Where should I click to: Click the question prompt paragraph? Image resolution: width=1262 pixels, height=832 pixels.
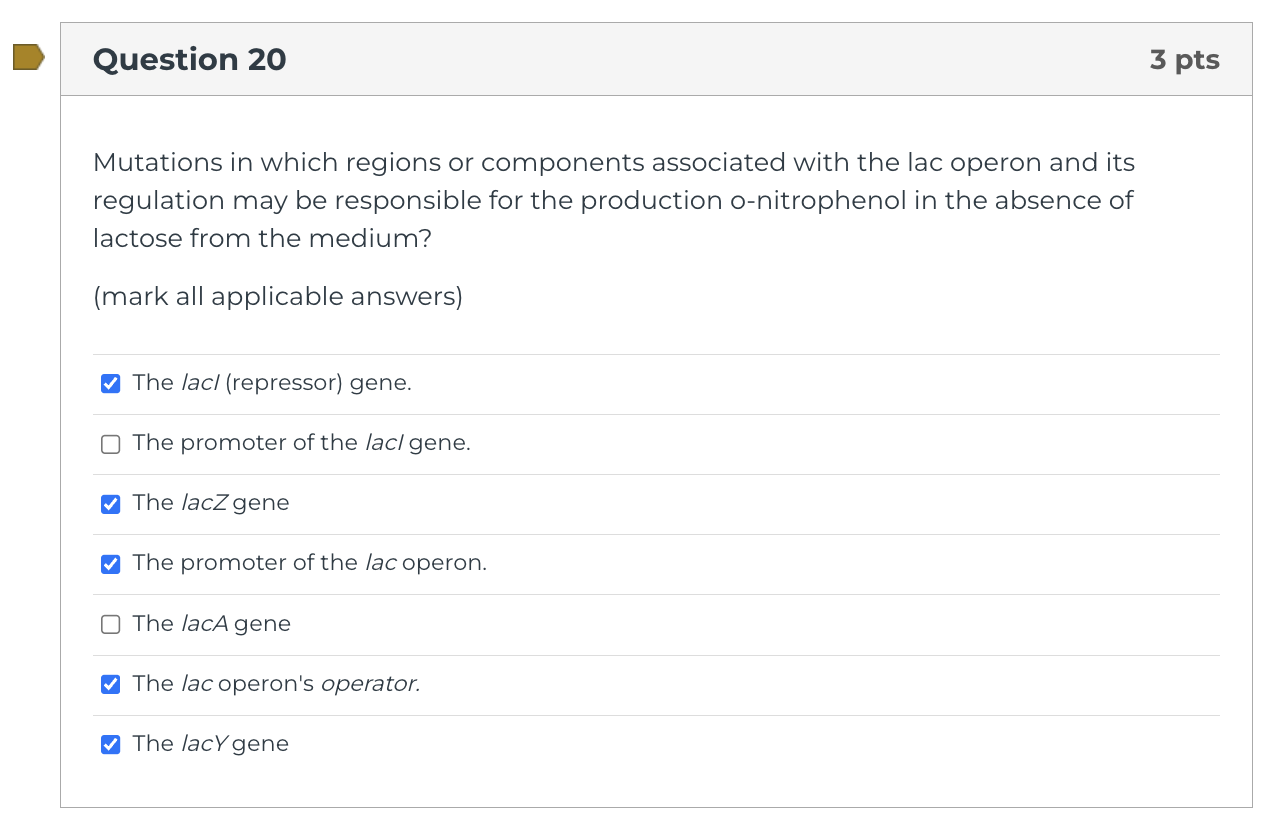coord(613,200)
